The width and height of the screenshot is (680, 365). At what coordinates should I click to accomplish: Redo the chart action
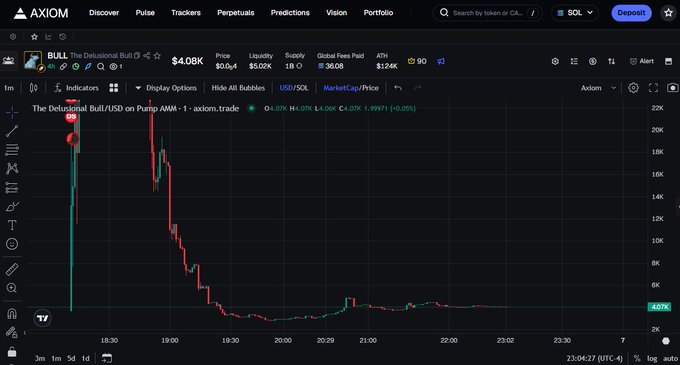coord(417,88)
